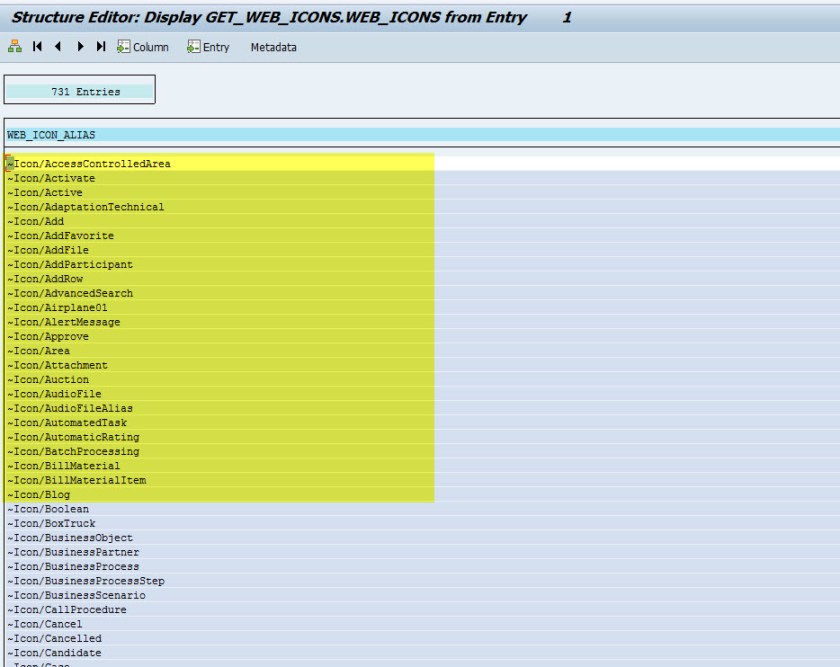This screenshot has width=840, height=667.
Task: Select row ~Icon/AddFavorite
Action: (422, 236)
